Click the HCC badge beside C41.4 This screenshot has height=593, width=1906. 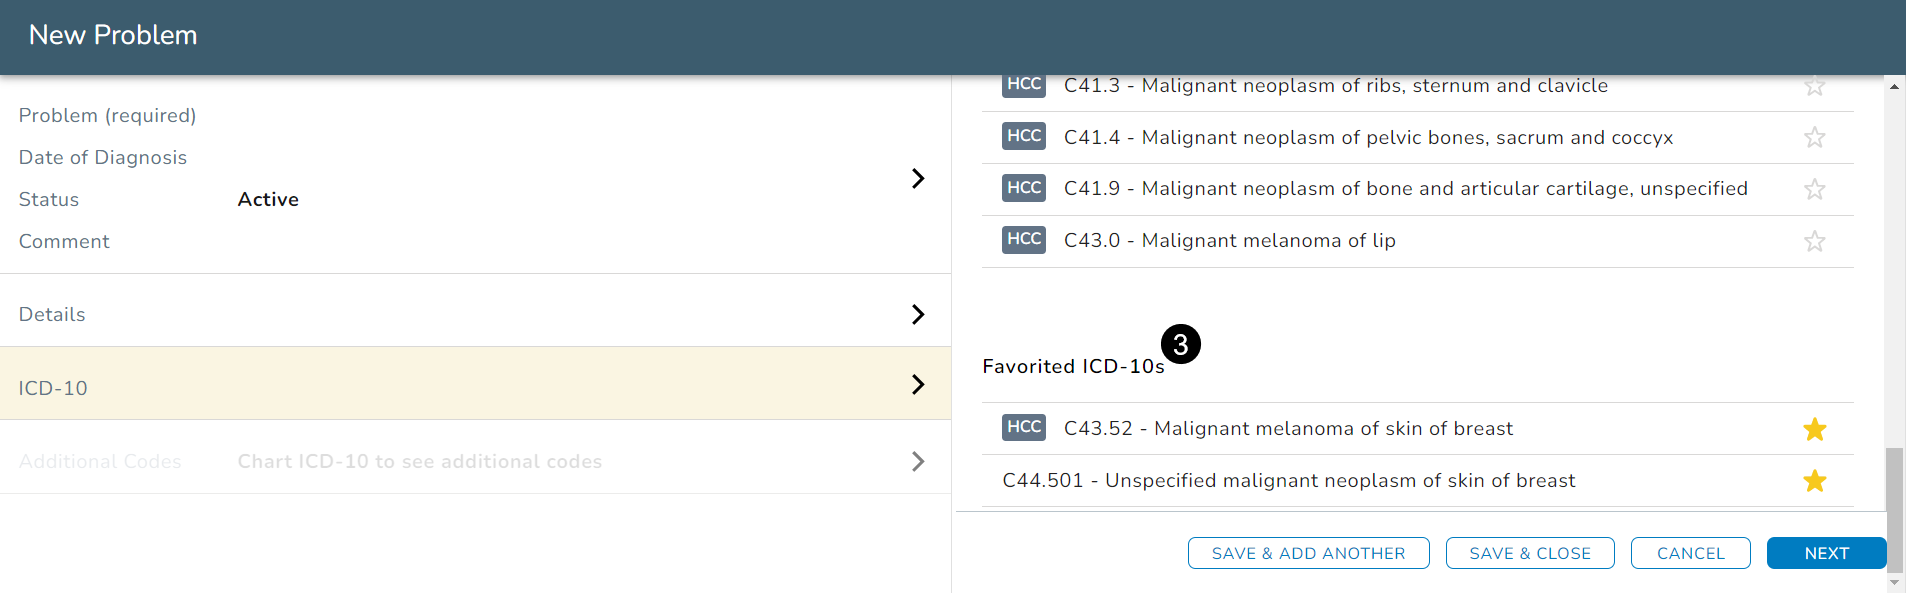(x=1023, y=136)
